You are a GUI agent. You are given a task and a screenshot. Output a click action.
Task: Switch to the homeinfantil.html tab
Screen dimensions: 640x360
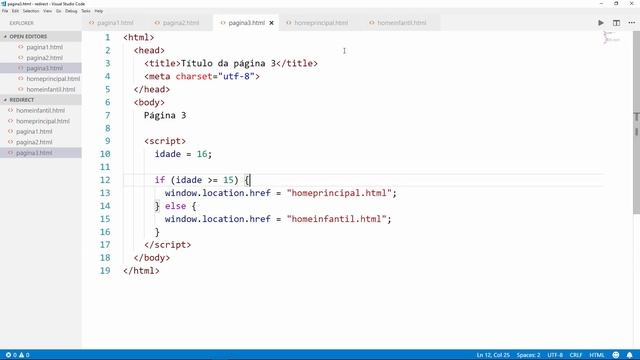point(401,23)
